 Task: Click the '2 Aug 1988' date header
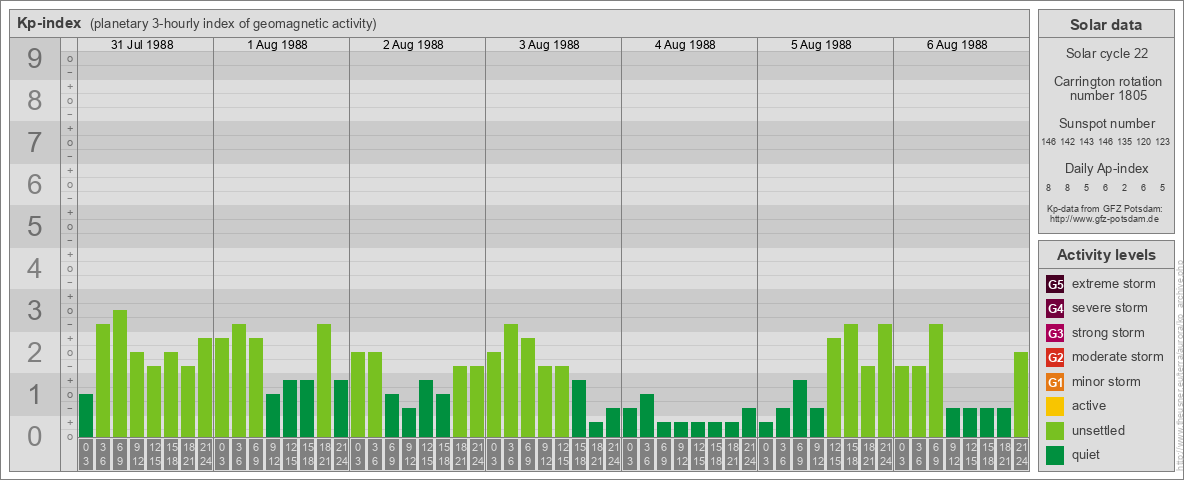pos(413,45)
